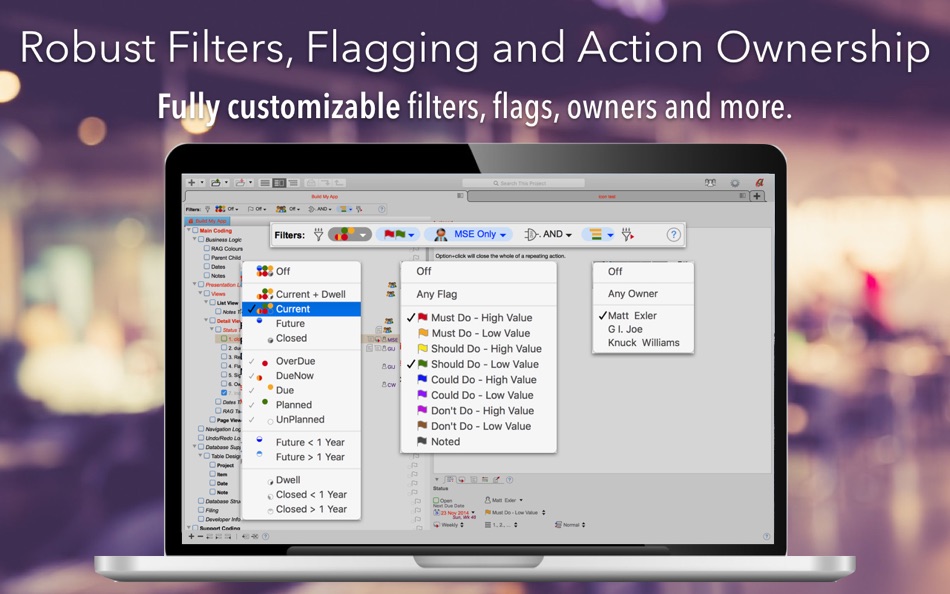This screenshot has width=950, height=594.
Task: Click the Search This Project field
Action: coord(523,183)
